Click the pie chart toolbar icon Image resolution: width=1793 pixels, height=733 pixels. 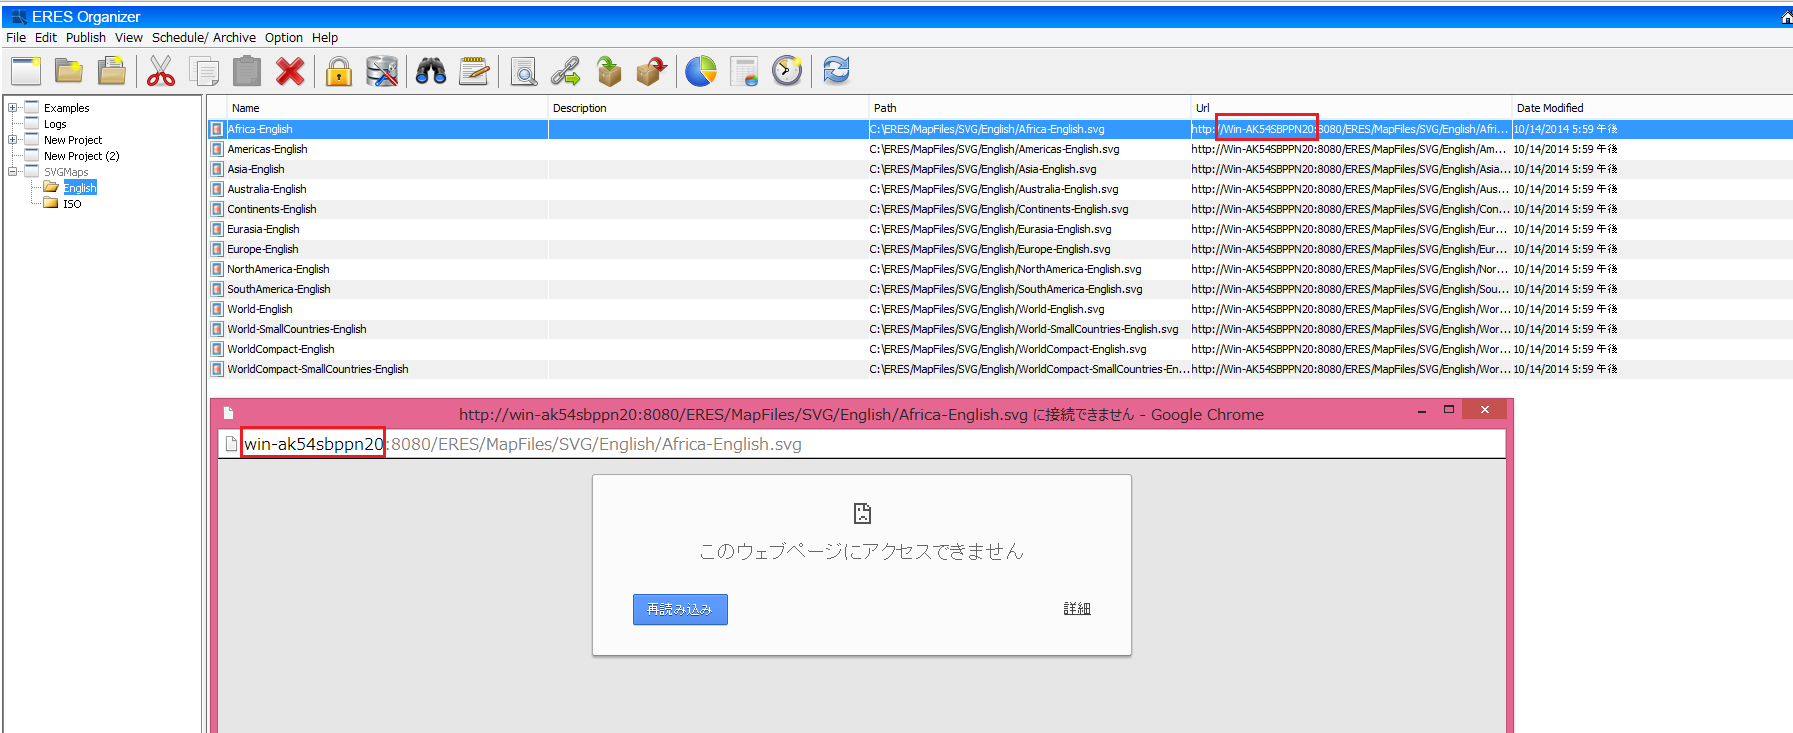(x=701, y=71)
